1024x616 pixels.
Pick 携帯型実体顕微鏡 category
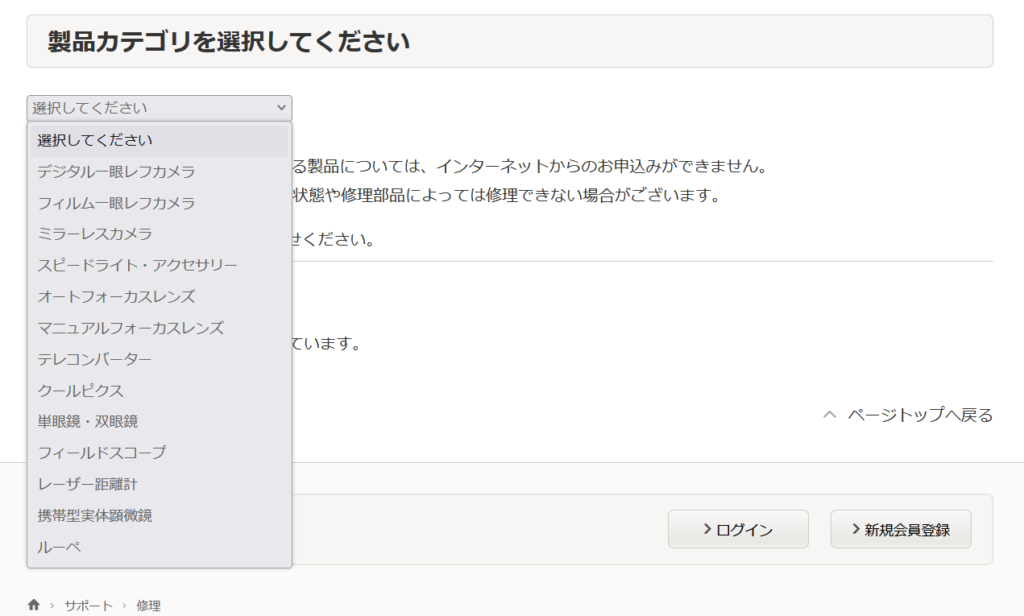tap(95, 516)
